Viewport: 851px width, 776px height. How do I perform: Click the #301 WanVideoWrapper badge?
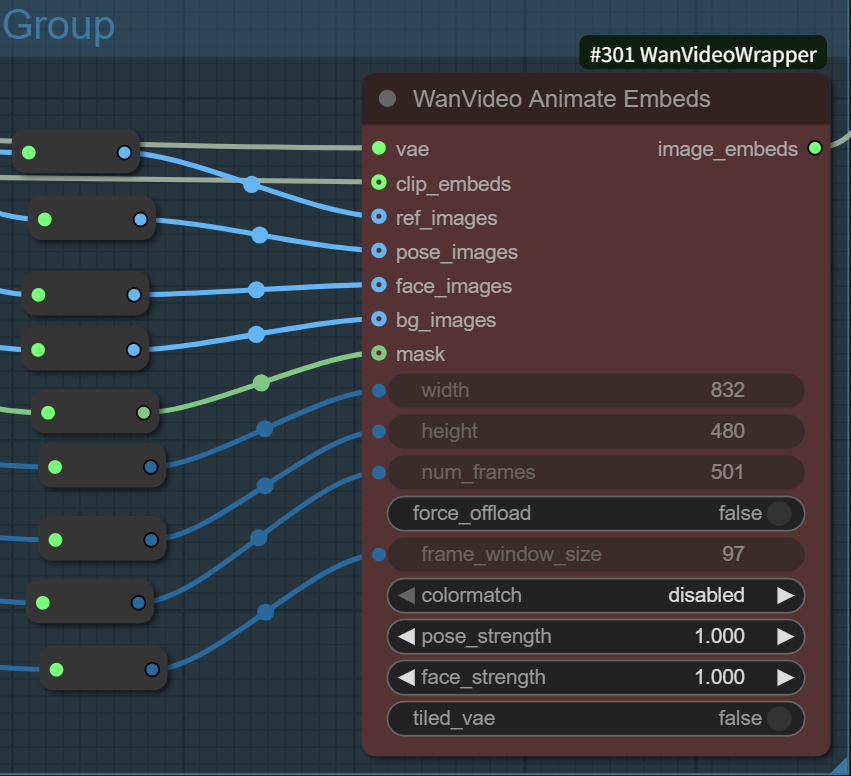pyautogui.click(x=703, y=55)
